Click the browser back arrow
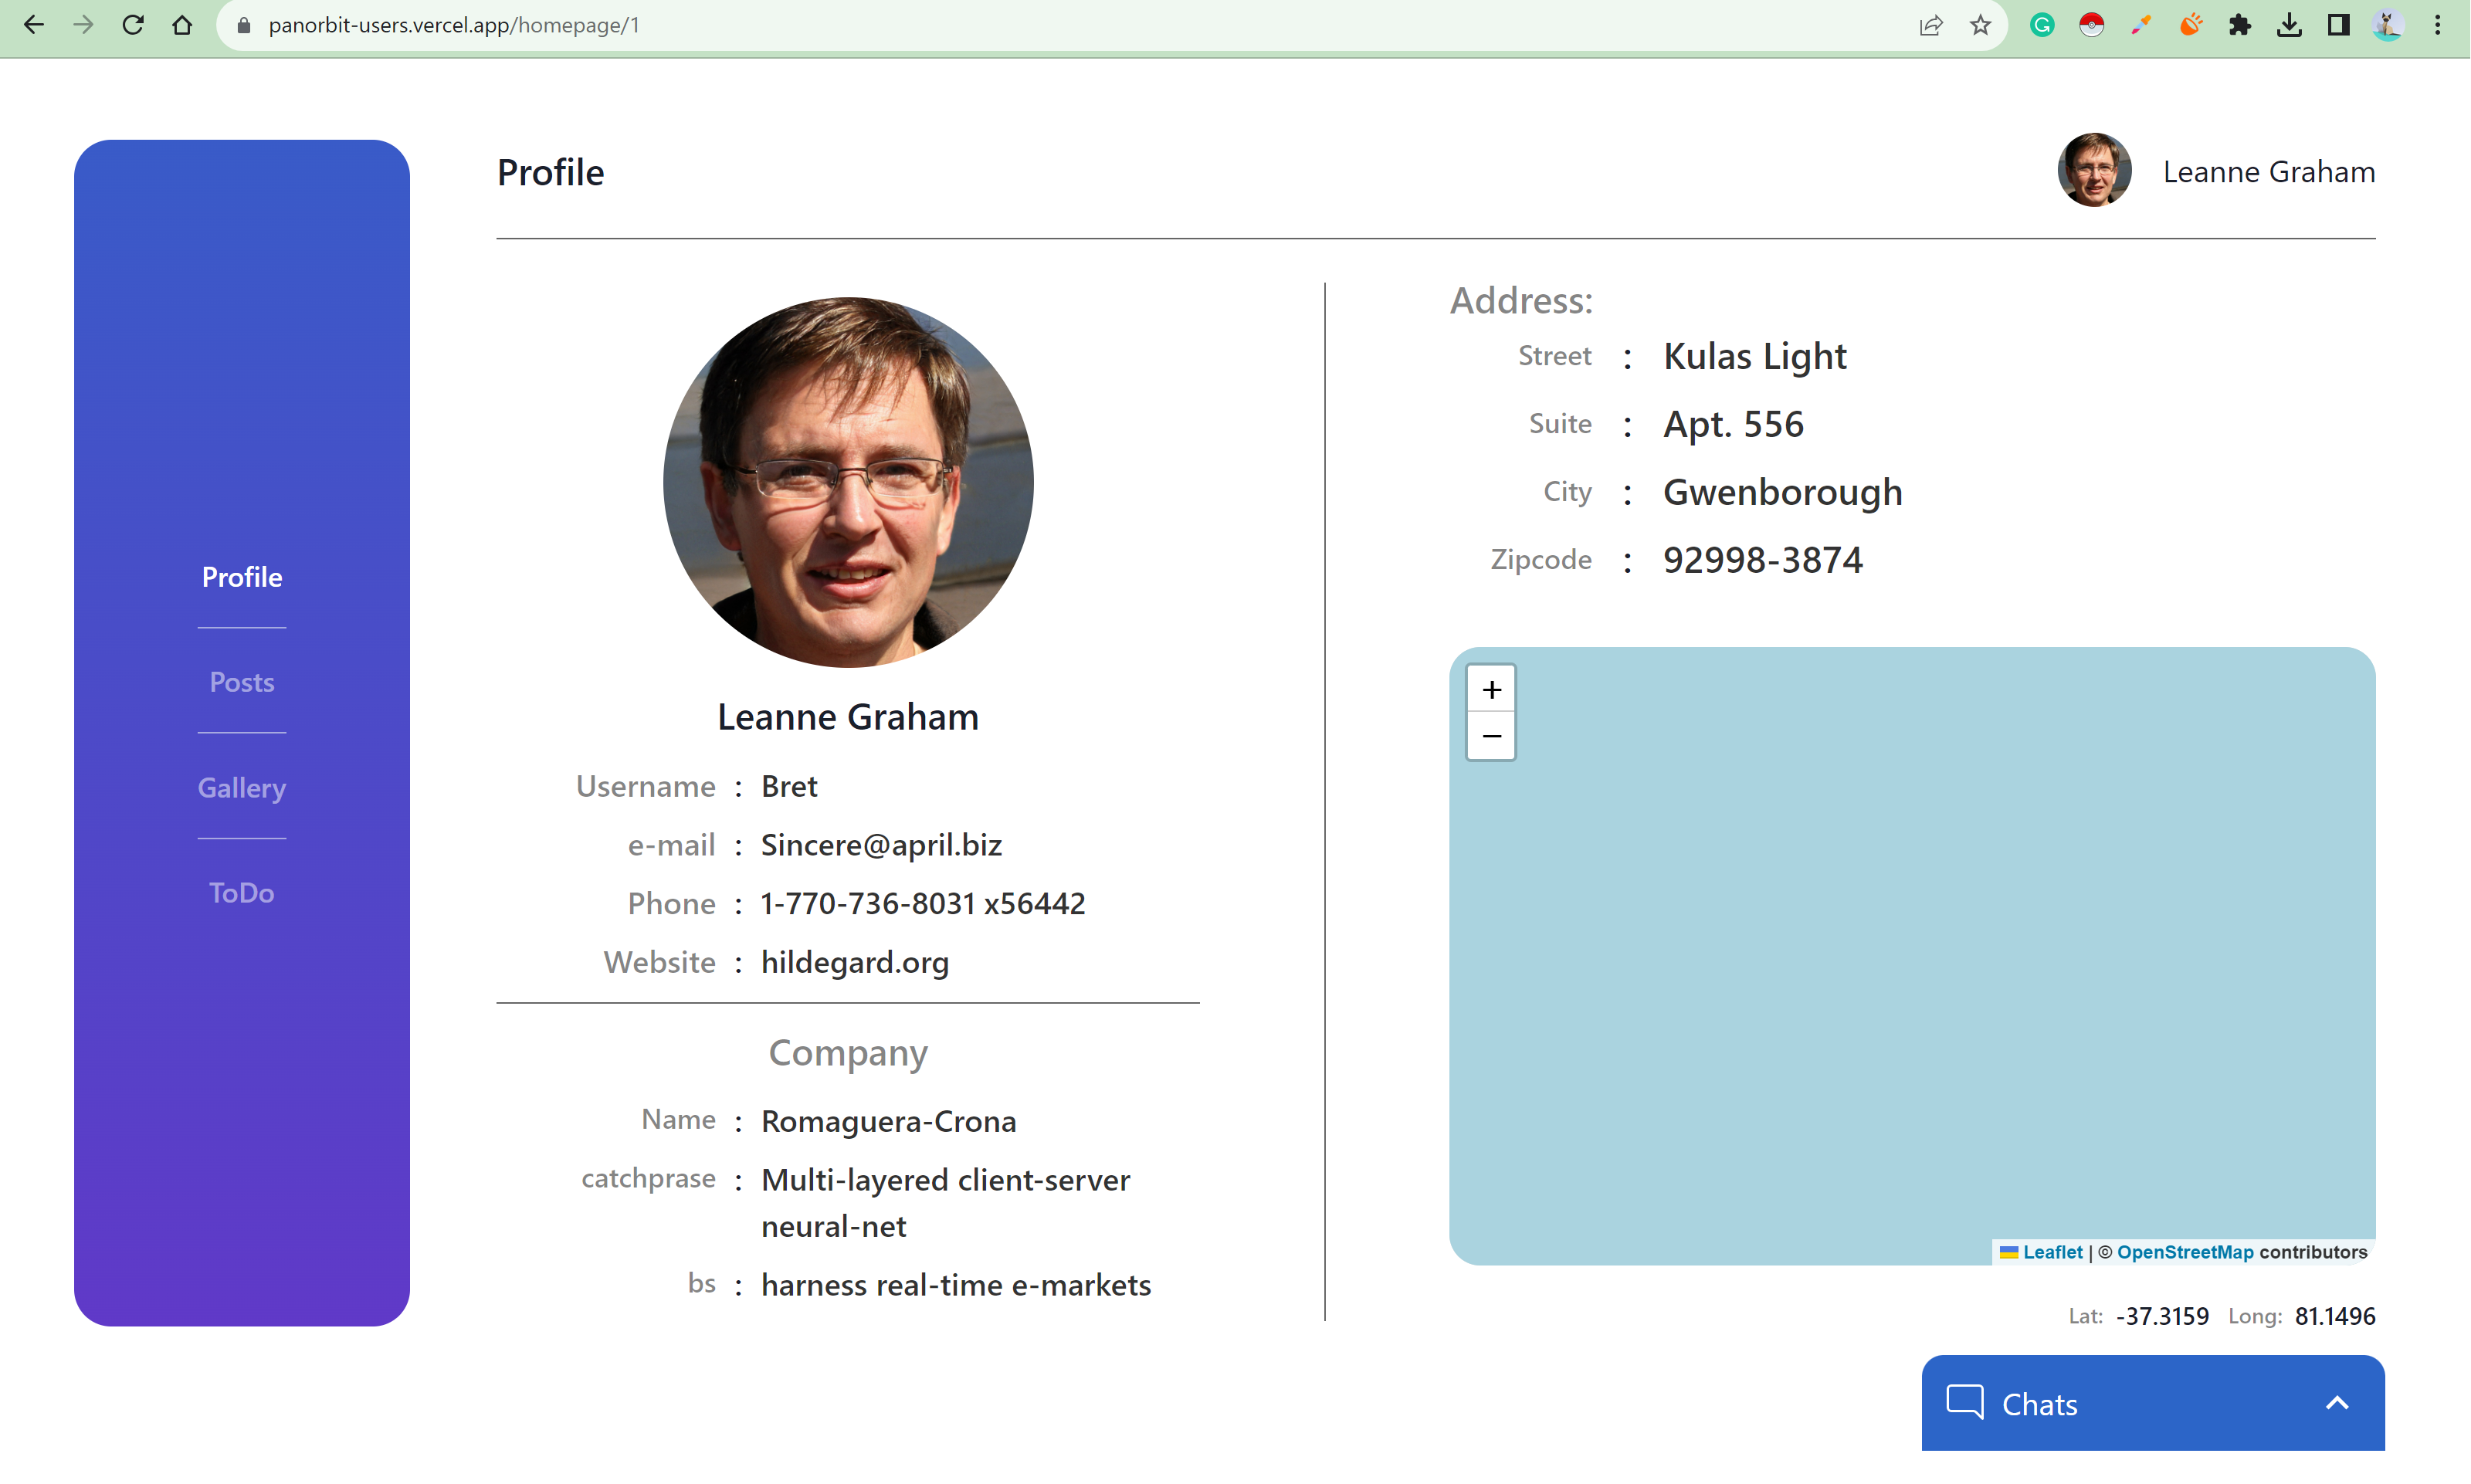Screen dimensions: 2471x1484 tap(34, 25)
